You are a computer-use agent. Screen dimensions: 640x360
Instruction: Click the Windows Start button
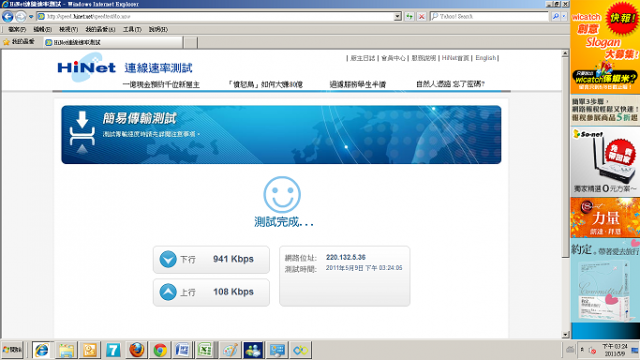tap(12, 350)
